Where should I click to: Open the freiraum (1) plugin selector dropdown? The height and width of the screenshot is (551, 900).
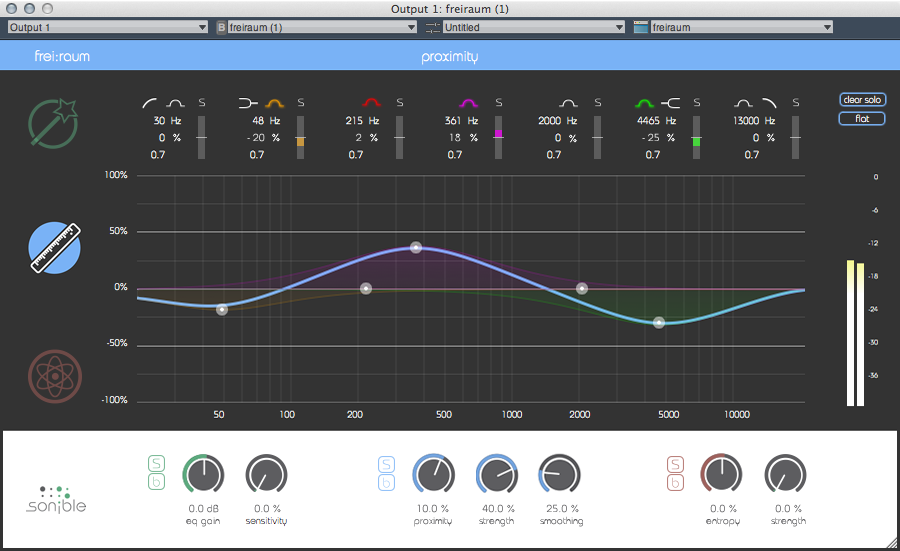coord(320,27)
